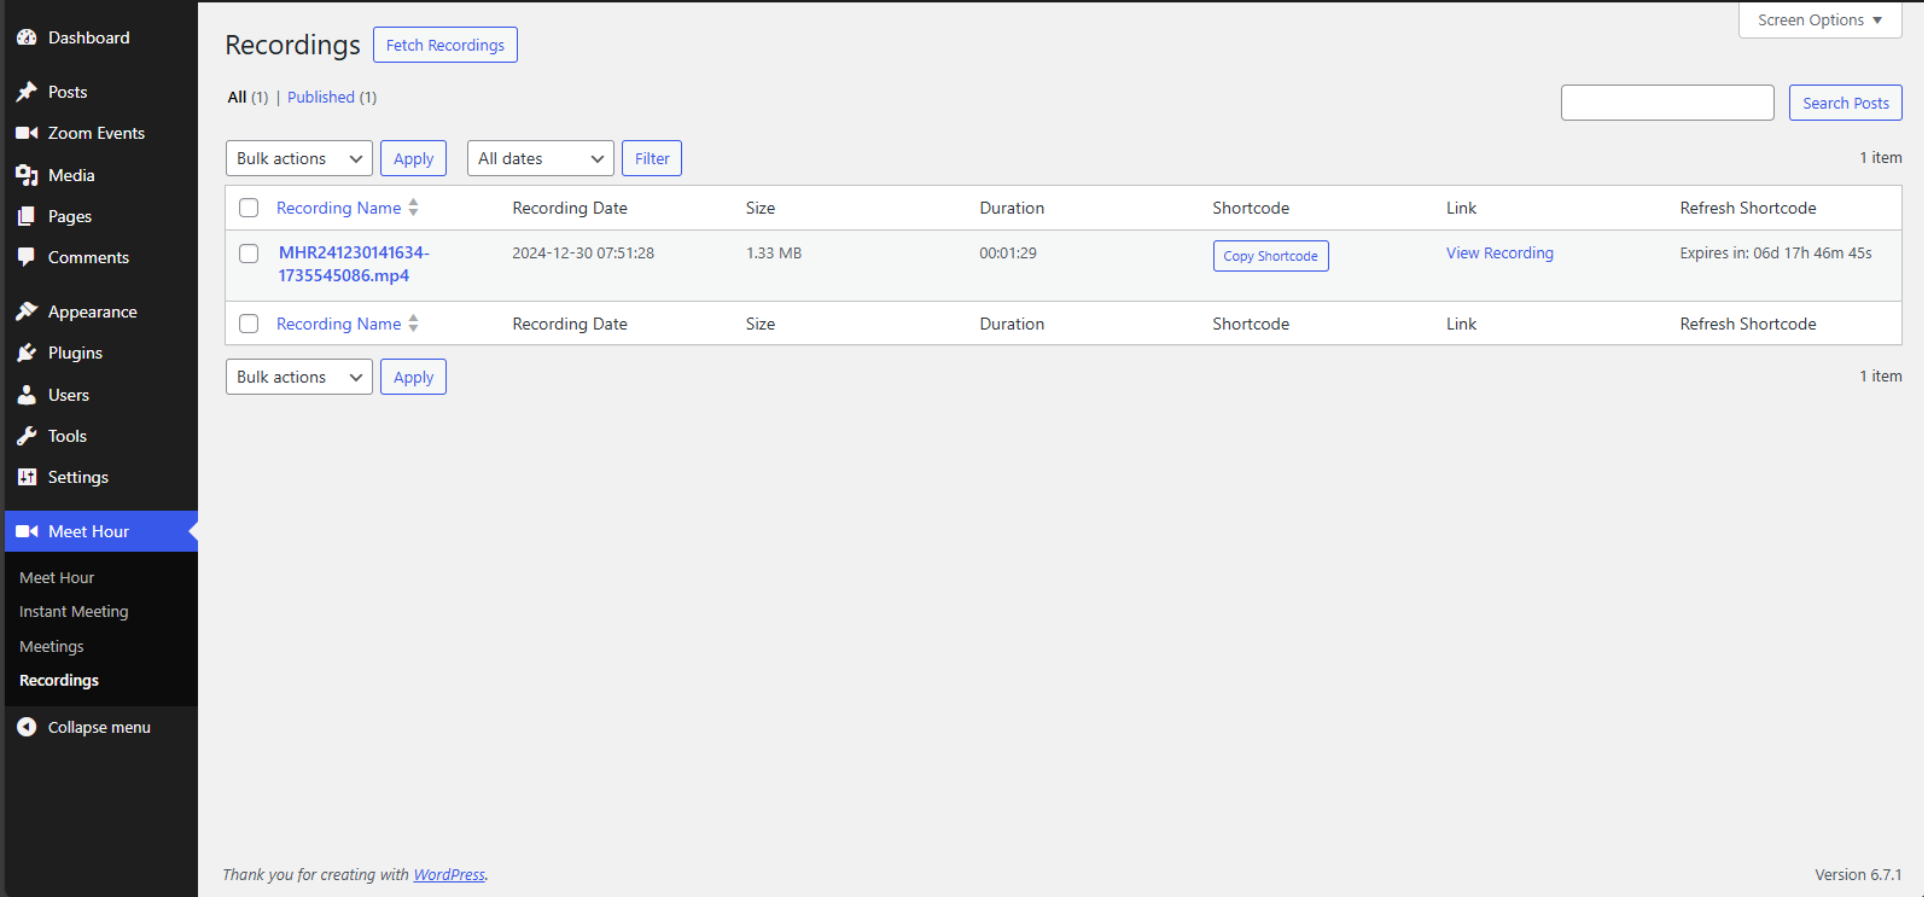Open the Zoom Events menu
1924x898 pixels.
click(96, 133)
